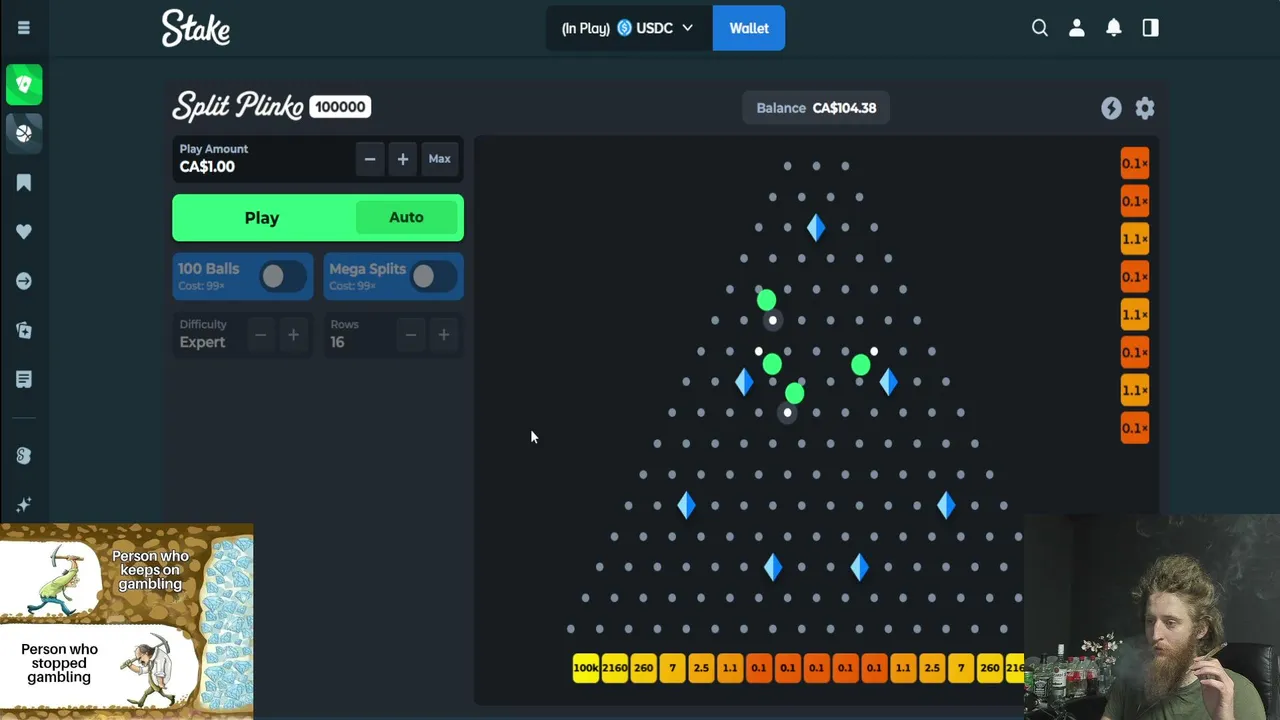Lower the Difficulty with its minus button
The image size is (1280, 720).
pos(260,335)
